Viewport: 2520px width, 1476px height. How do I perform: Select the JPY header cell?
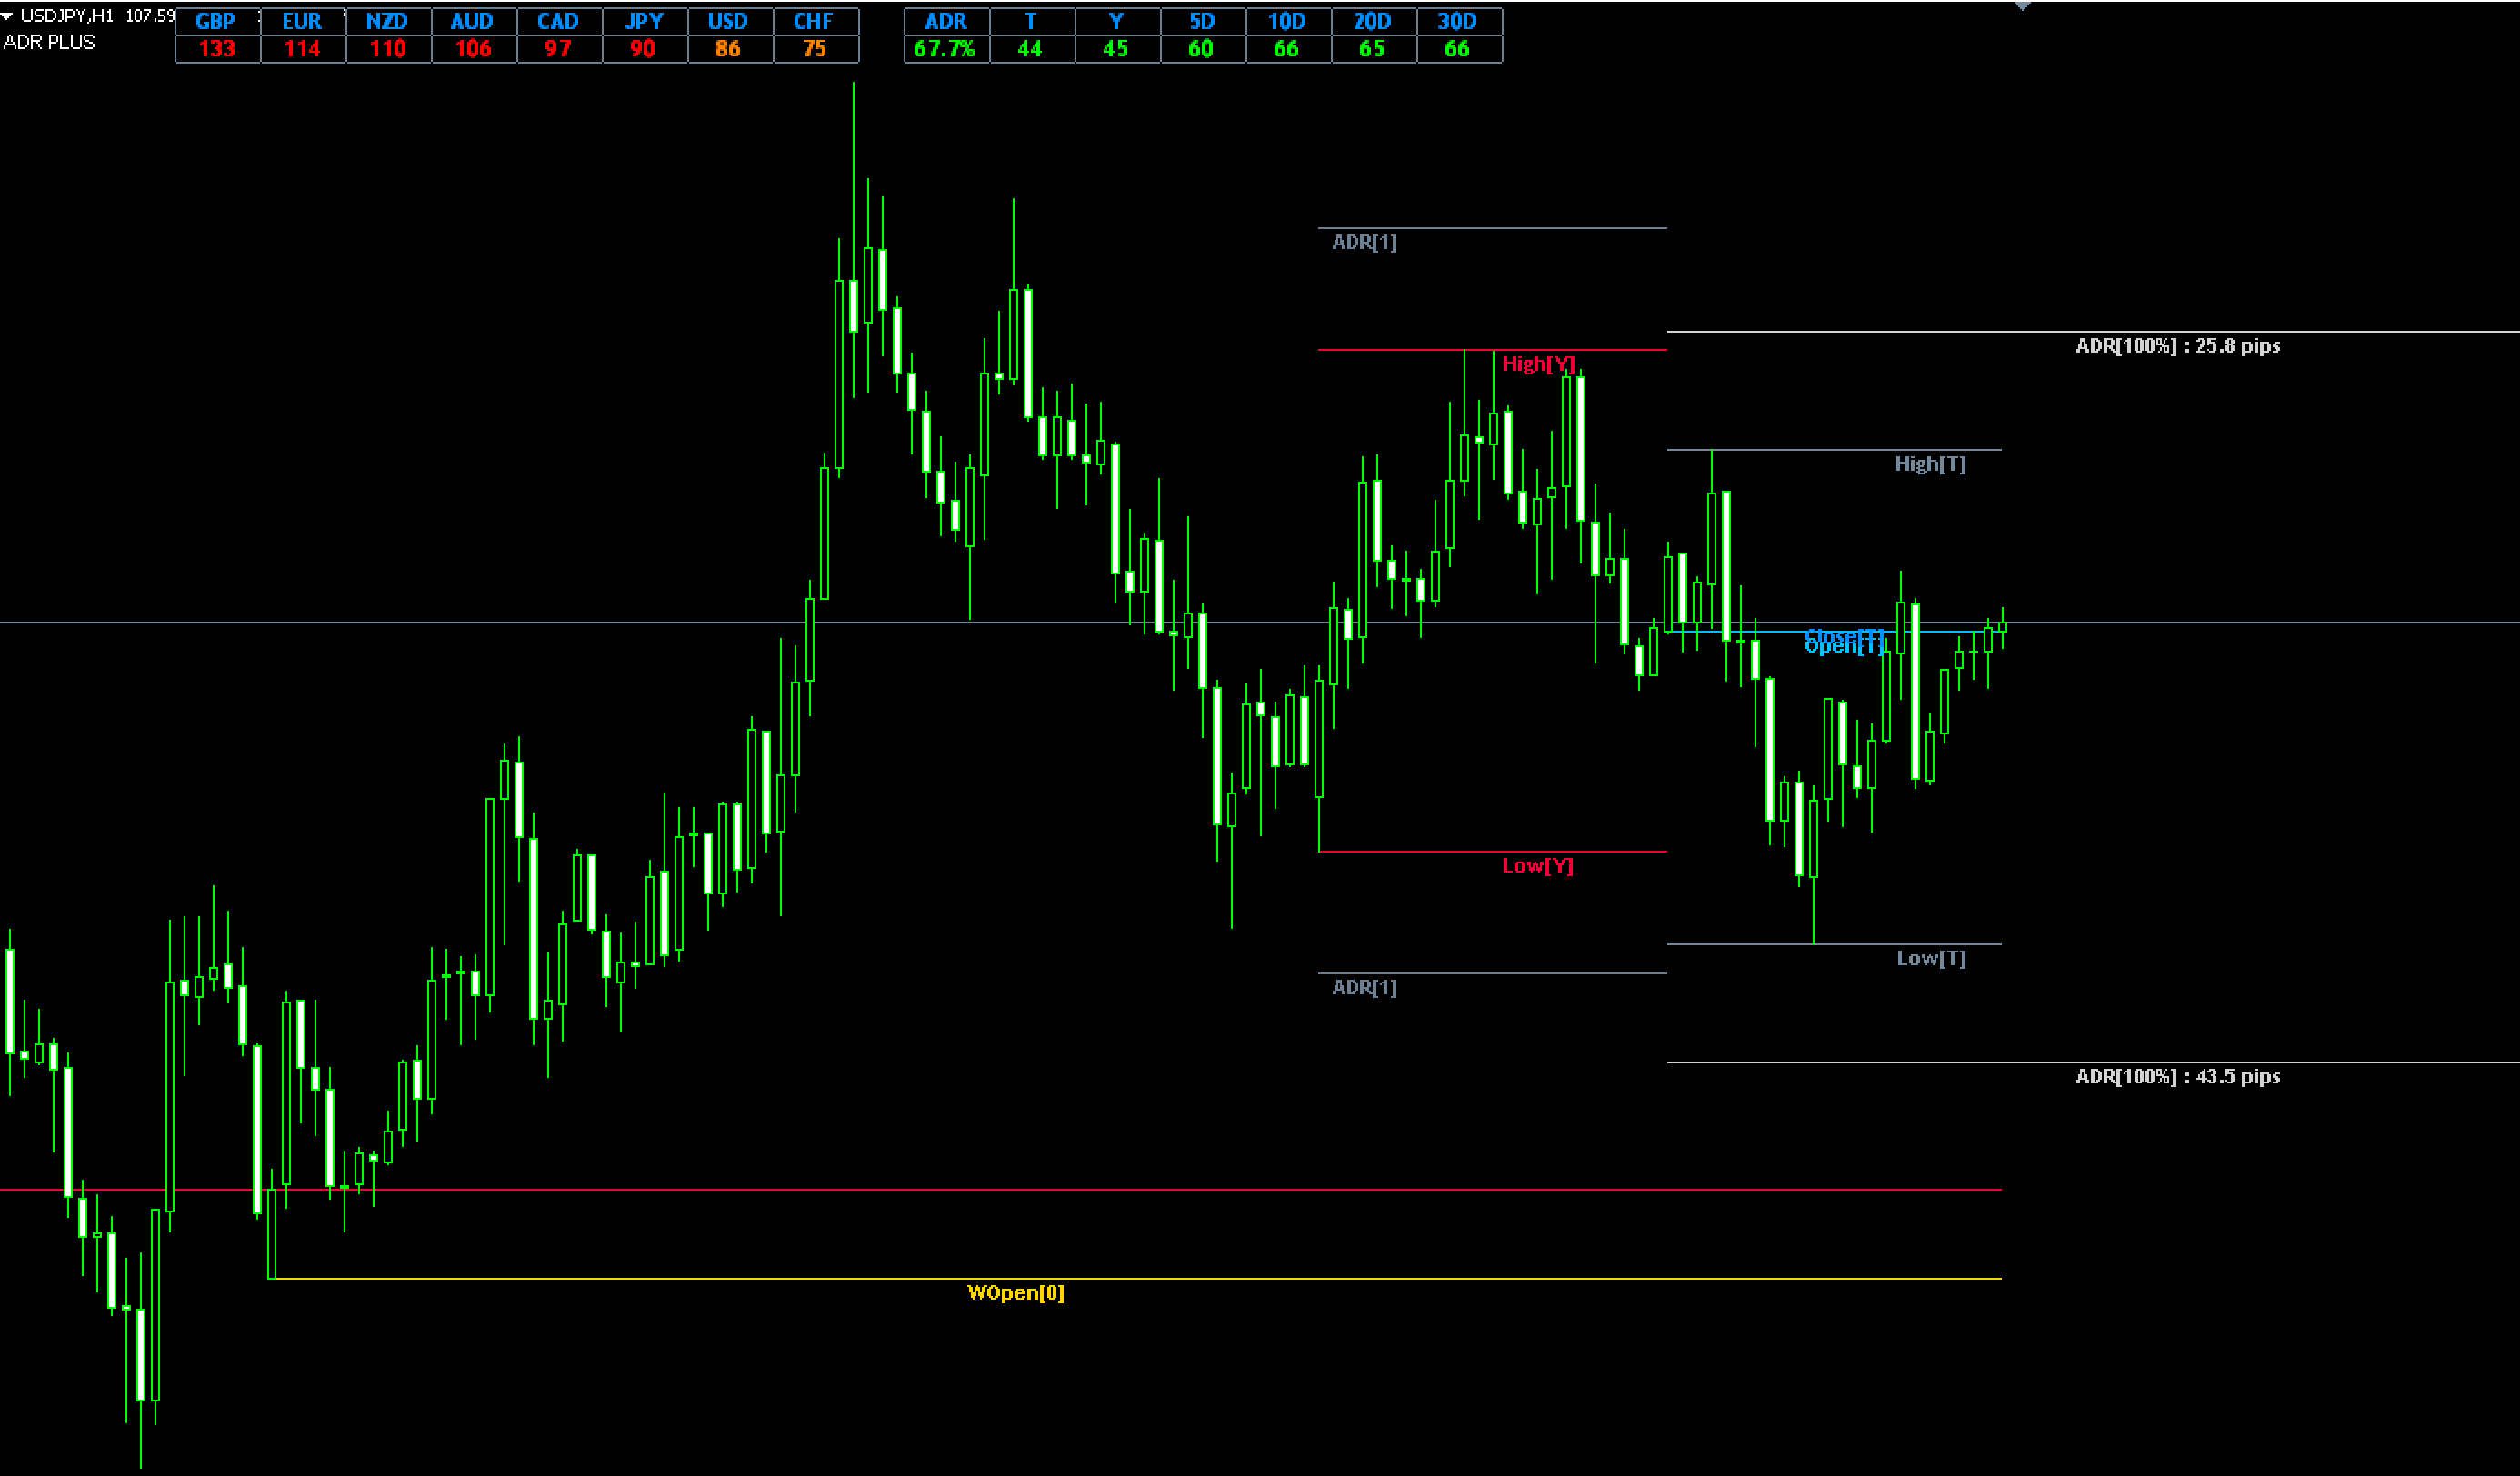coord(644,22)
